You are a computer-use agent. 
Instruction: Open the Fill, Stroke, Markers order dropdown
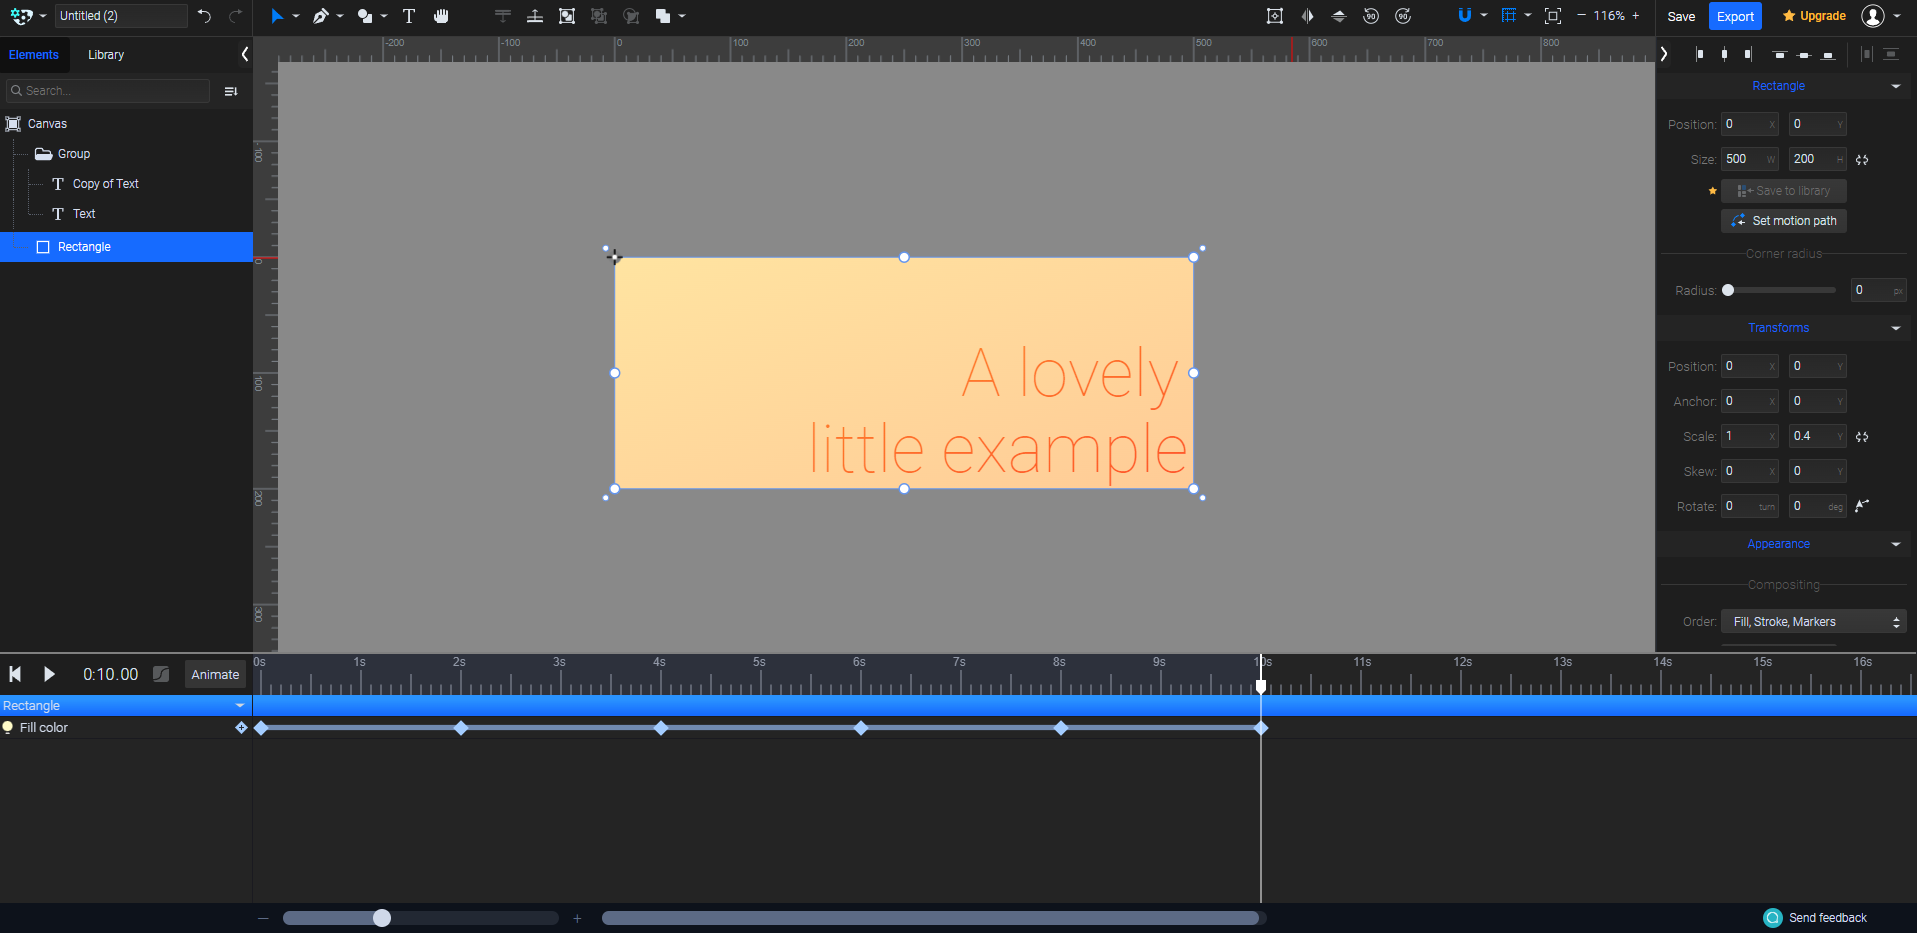(1811, 621)
